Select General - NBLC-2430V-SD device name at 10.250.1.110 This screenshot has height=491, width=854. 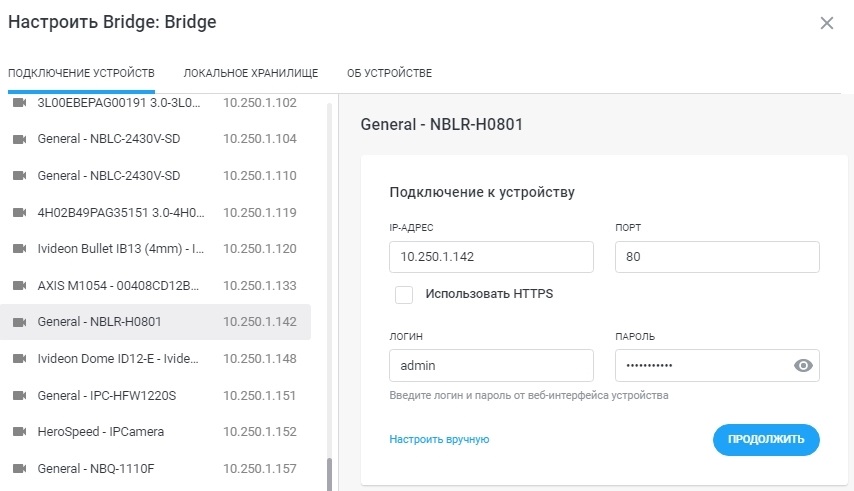click(108, 176)
